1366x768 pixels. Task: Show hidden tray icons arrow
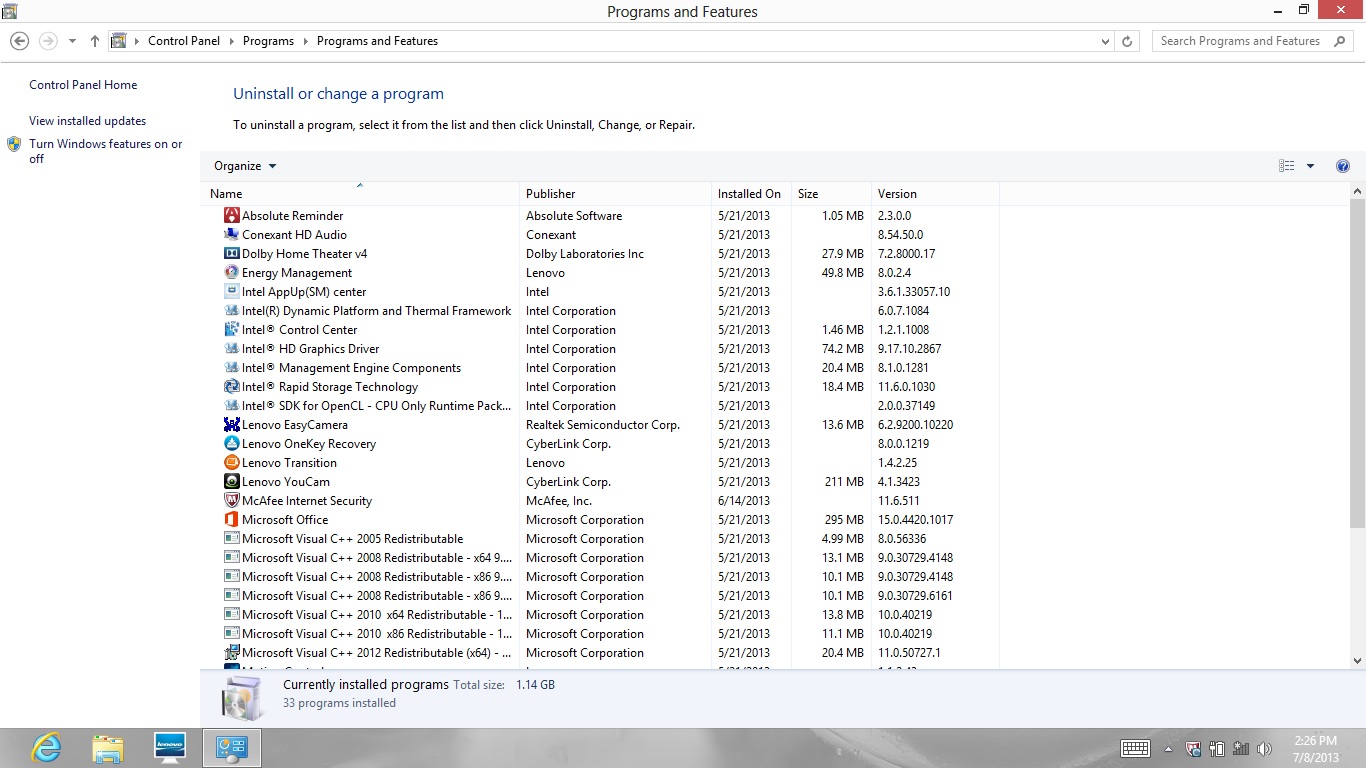click(1168, 749)
